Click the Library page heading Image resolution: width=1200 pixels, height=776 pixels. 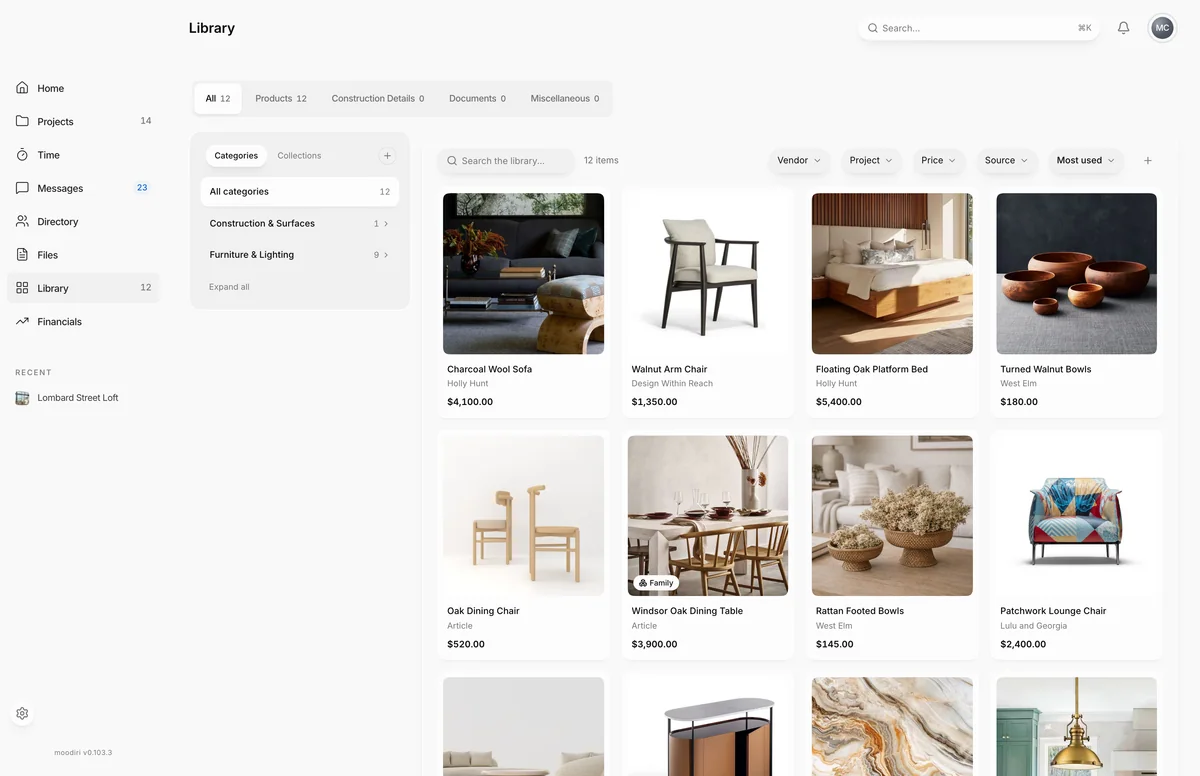click(212, 28)
